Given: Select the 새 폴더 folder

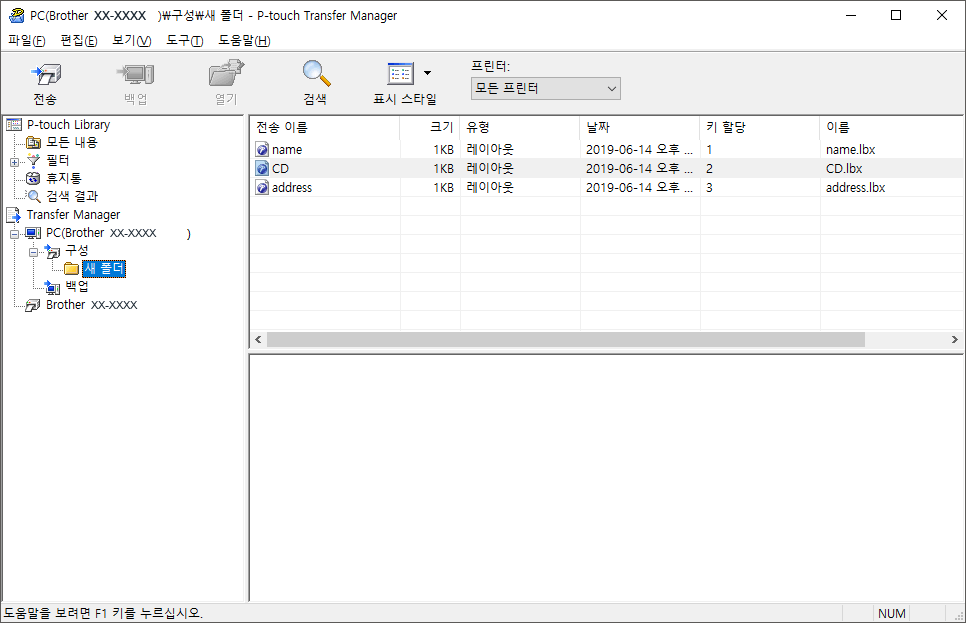Looking at the screenshot, I should coord(104,269).
